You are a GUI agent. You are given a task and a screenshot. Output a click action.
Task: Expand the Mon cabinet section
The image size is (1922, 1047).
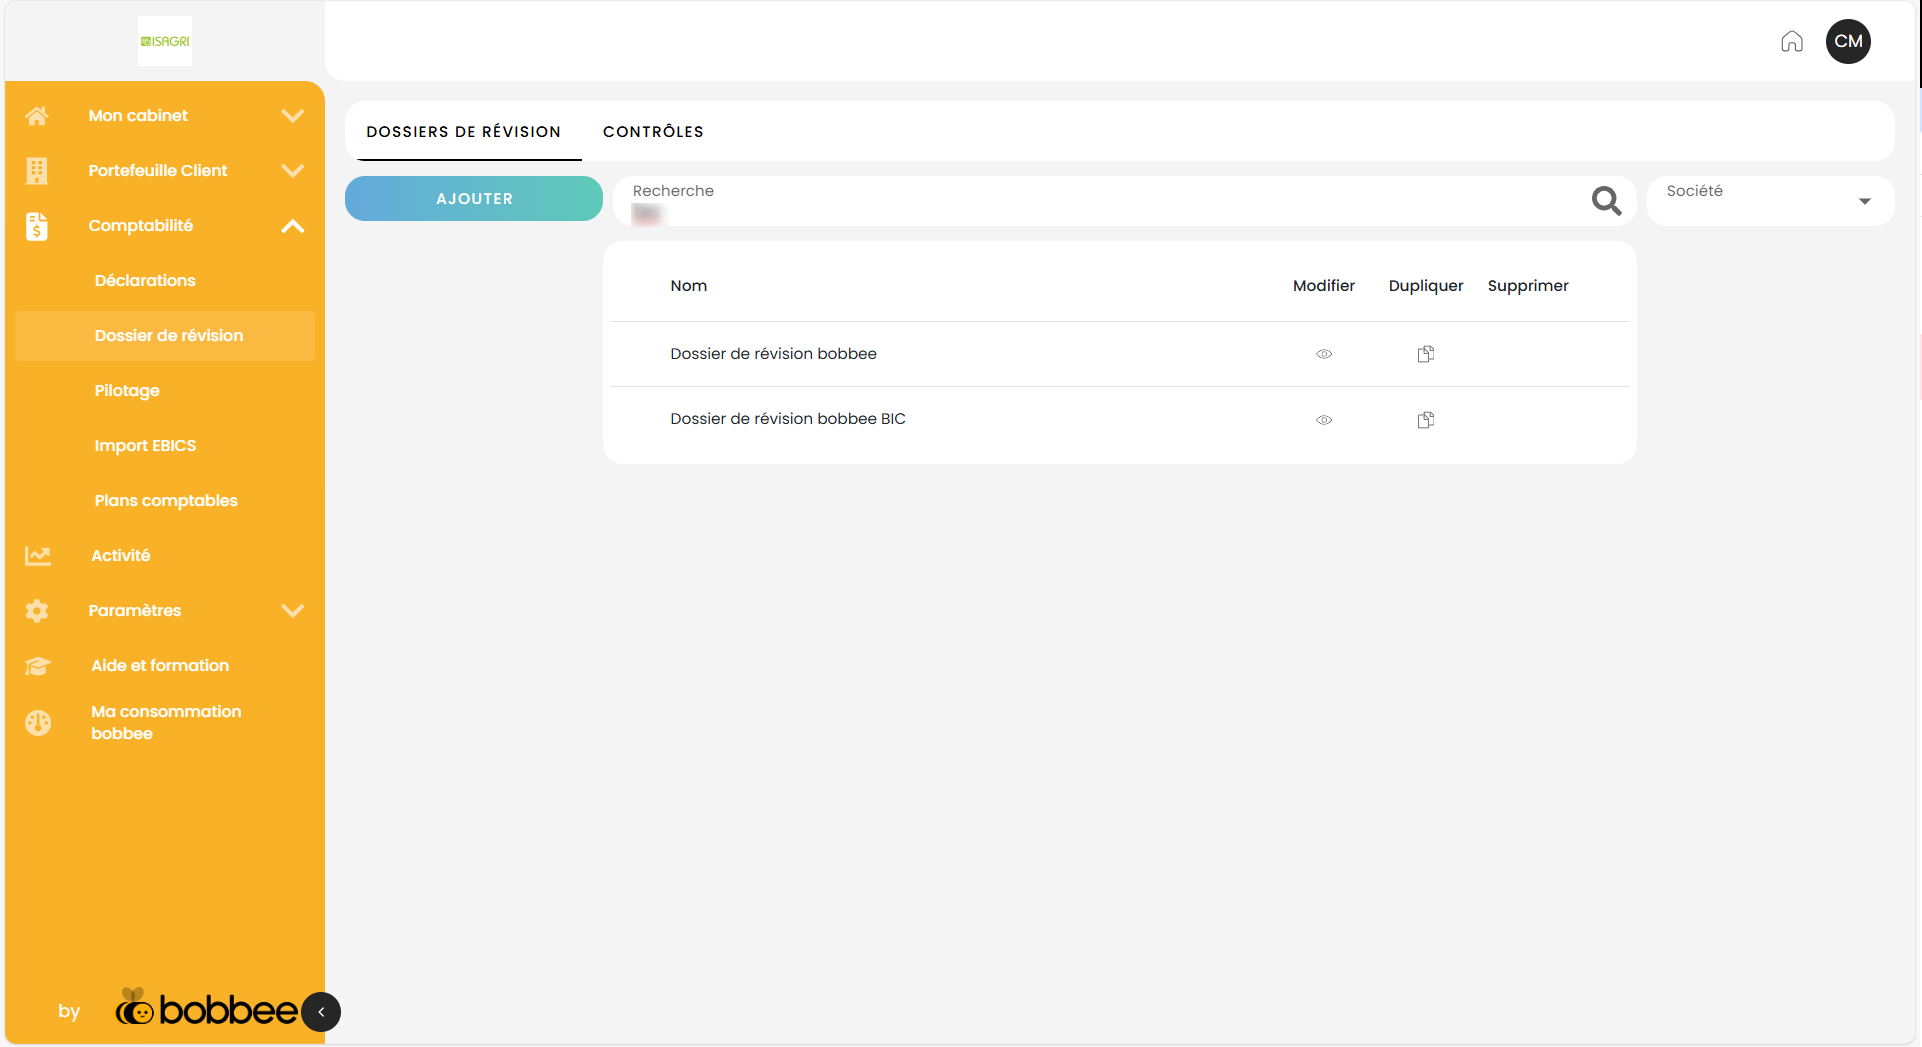[x=293, y=116]
